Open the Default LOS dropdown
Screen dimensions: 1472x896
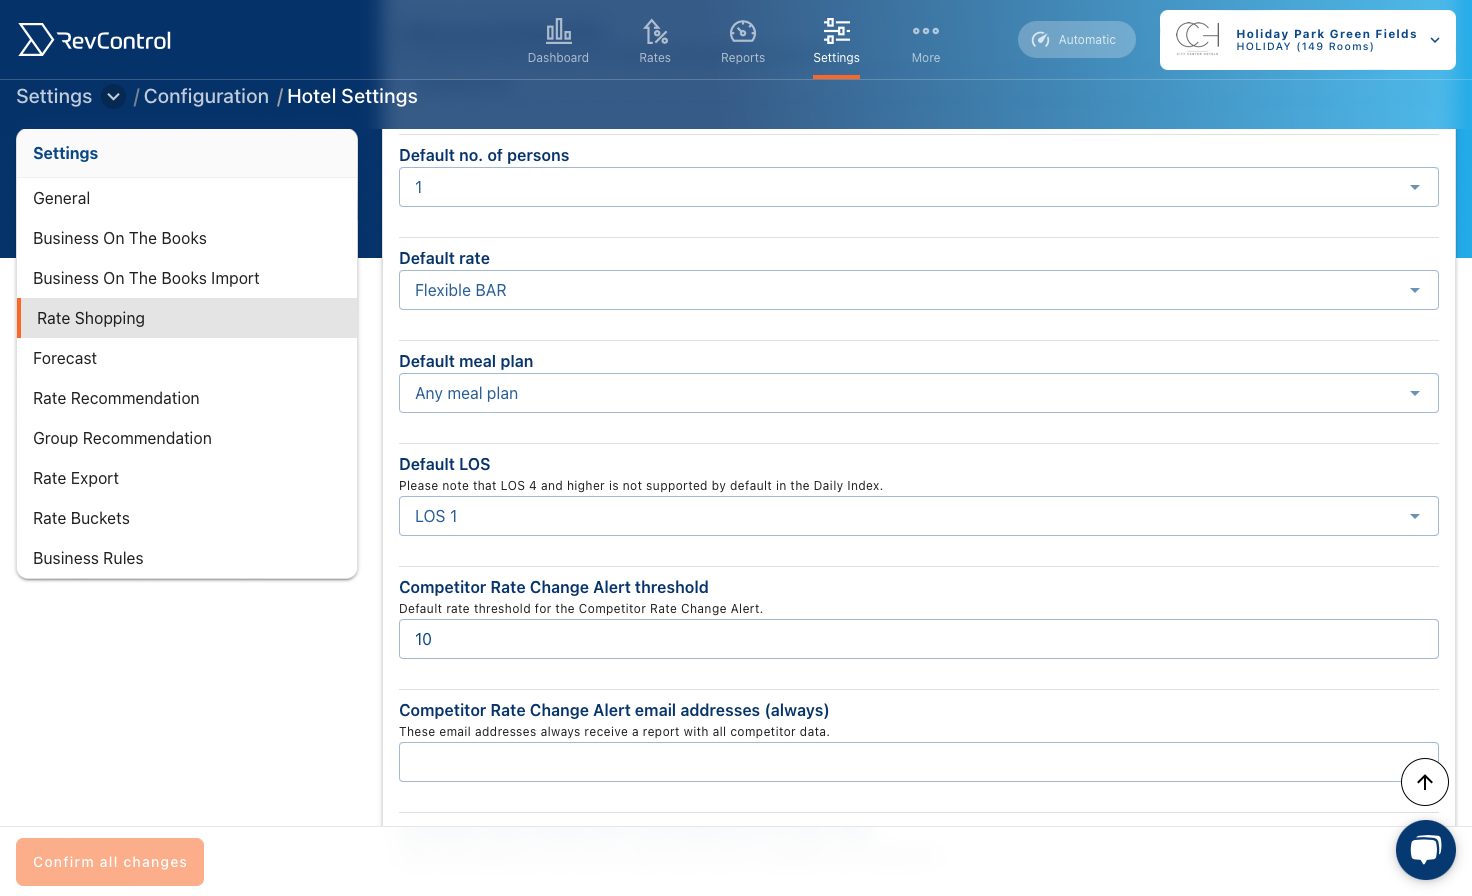(918, 516)
